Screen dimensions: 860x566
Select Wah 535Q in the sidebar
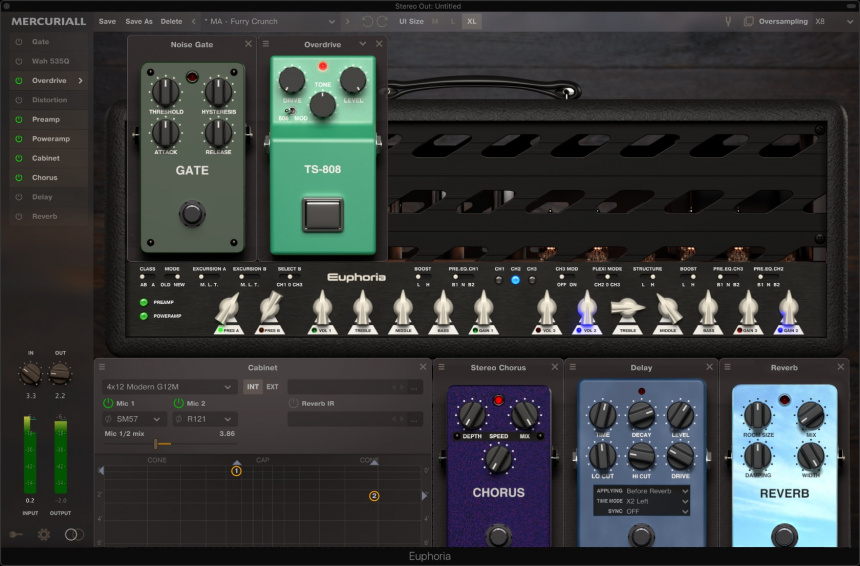(x=49, y=61)
